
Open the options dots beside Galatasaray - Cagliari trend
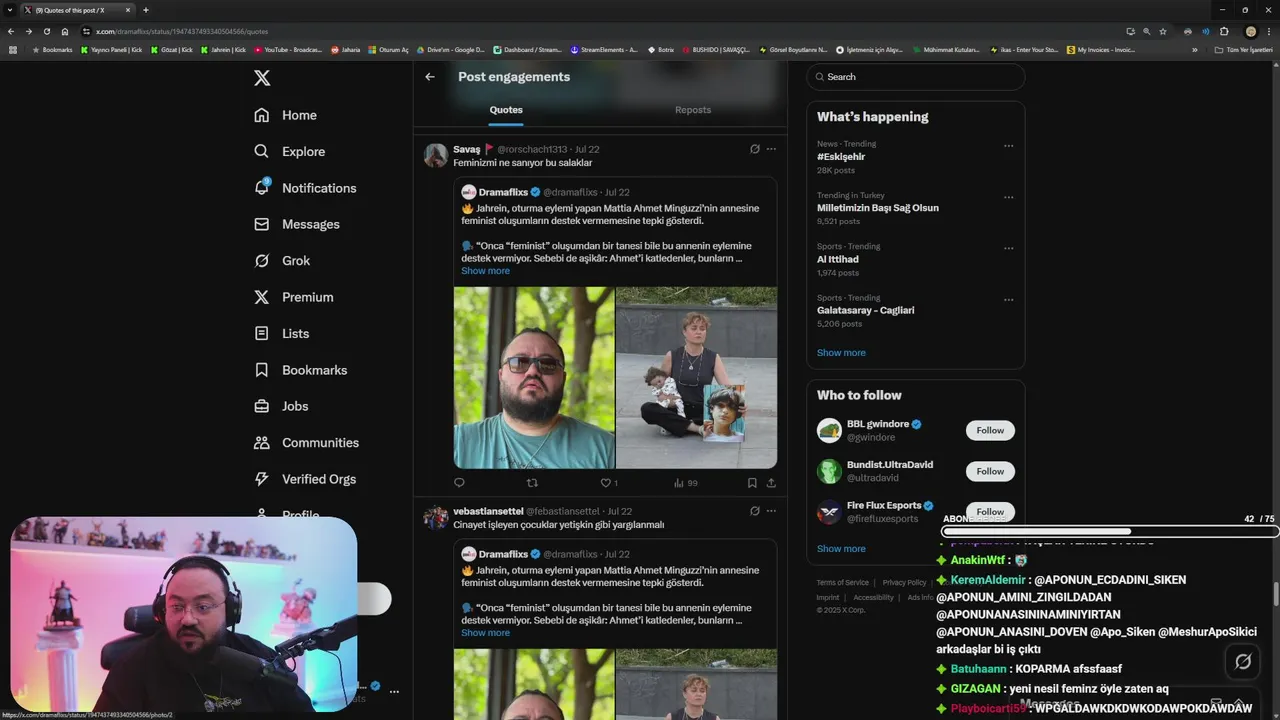click(1008, 299)
